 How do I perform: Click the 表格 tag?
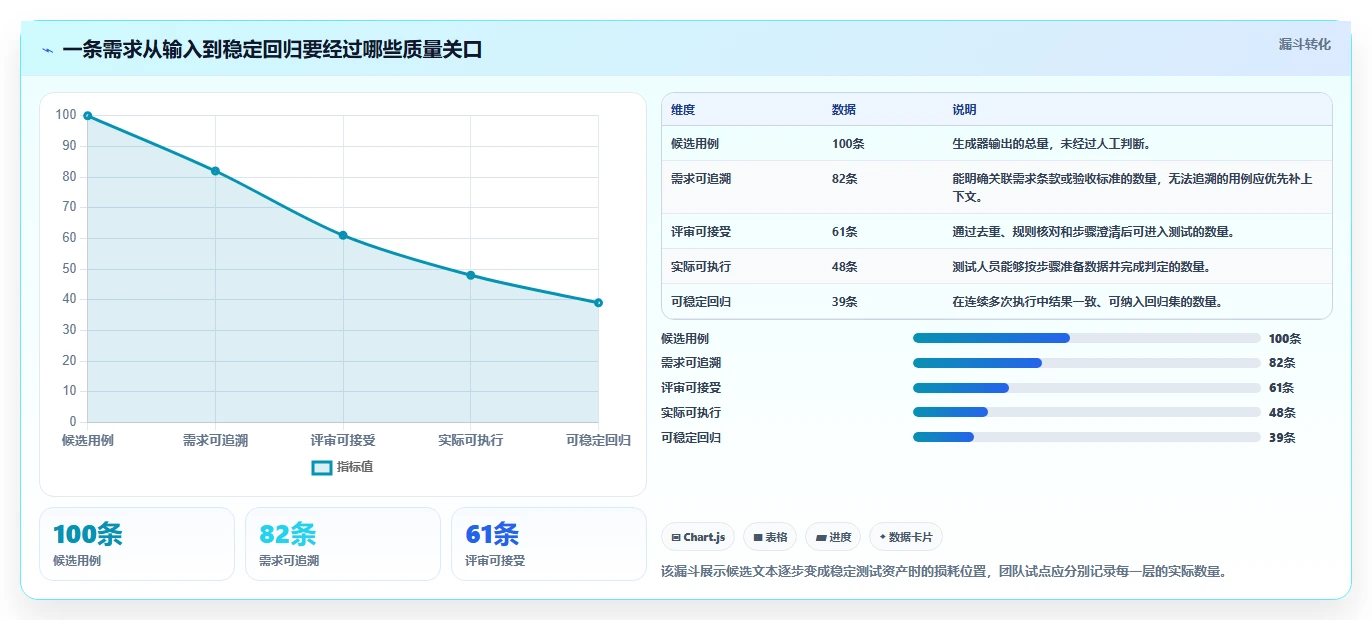(x=770, y=537)
